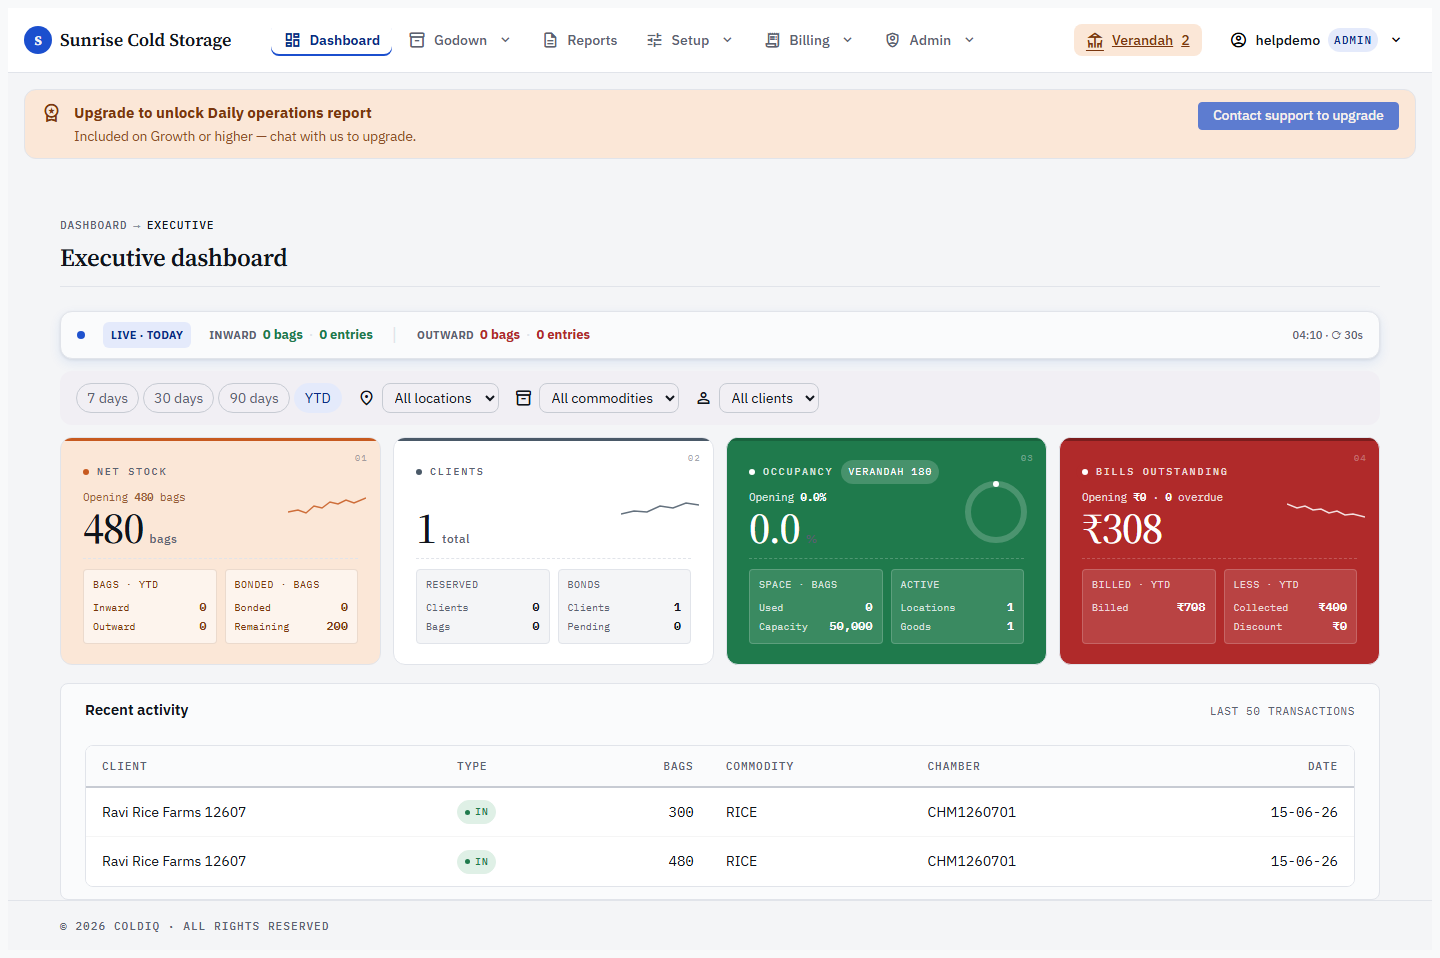Open the Dashboard tab

click(x=331, y=40)
